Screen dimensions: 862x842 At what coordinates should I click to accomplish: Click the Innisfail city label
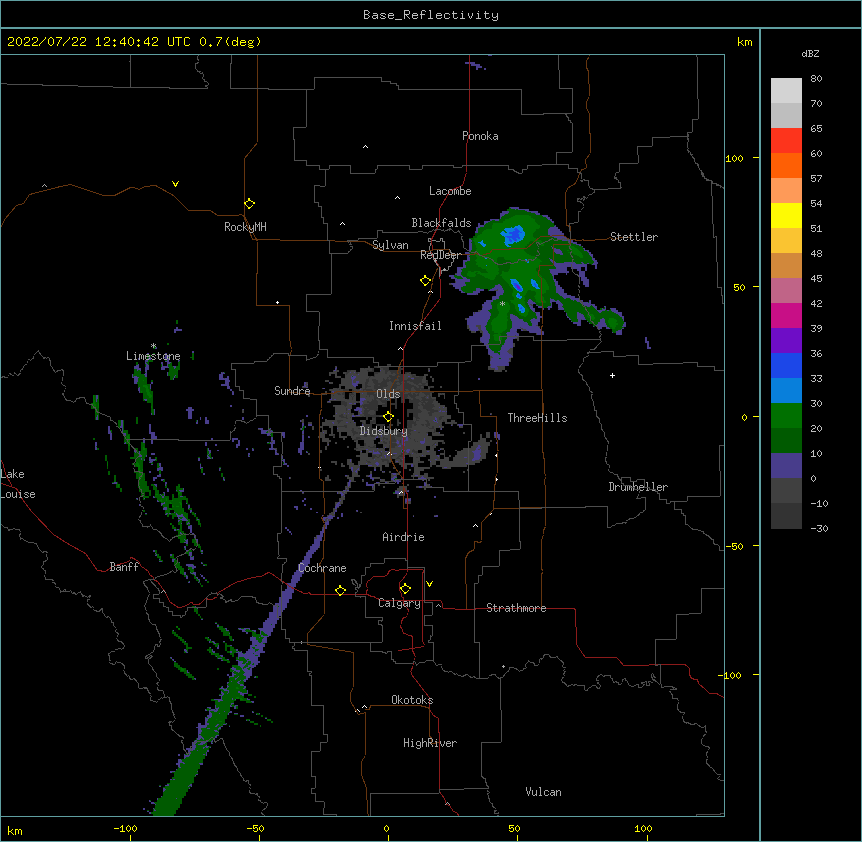[x=415, y=326]
